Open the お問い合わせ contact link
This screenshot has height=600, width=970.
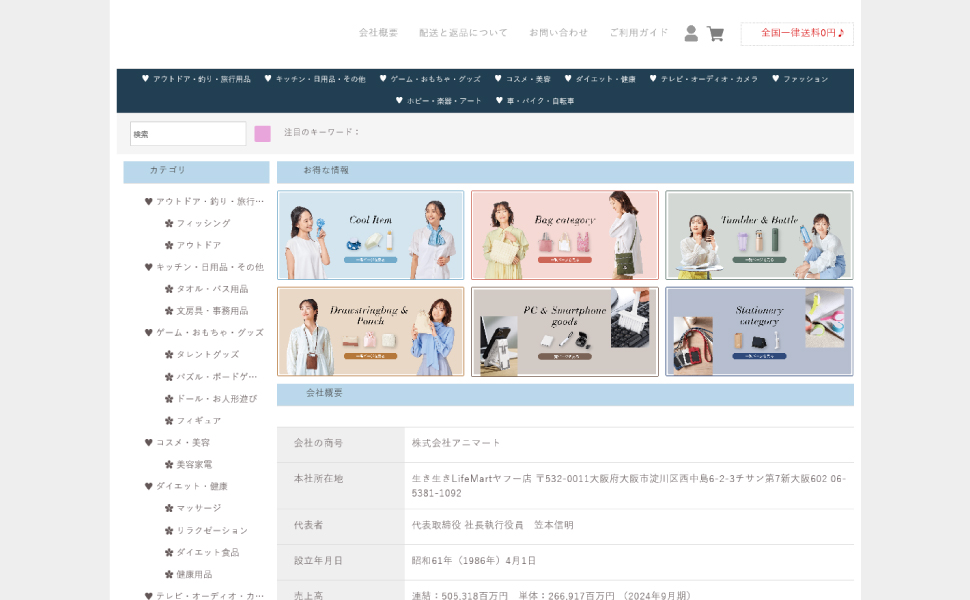point(558,33)
